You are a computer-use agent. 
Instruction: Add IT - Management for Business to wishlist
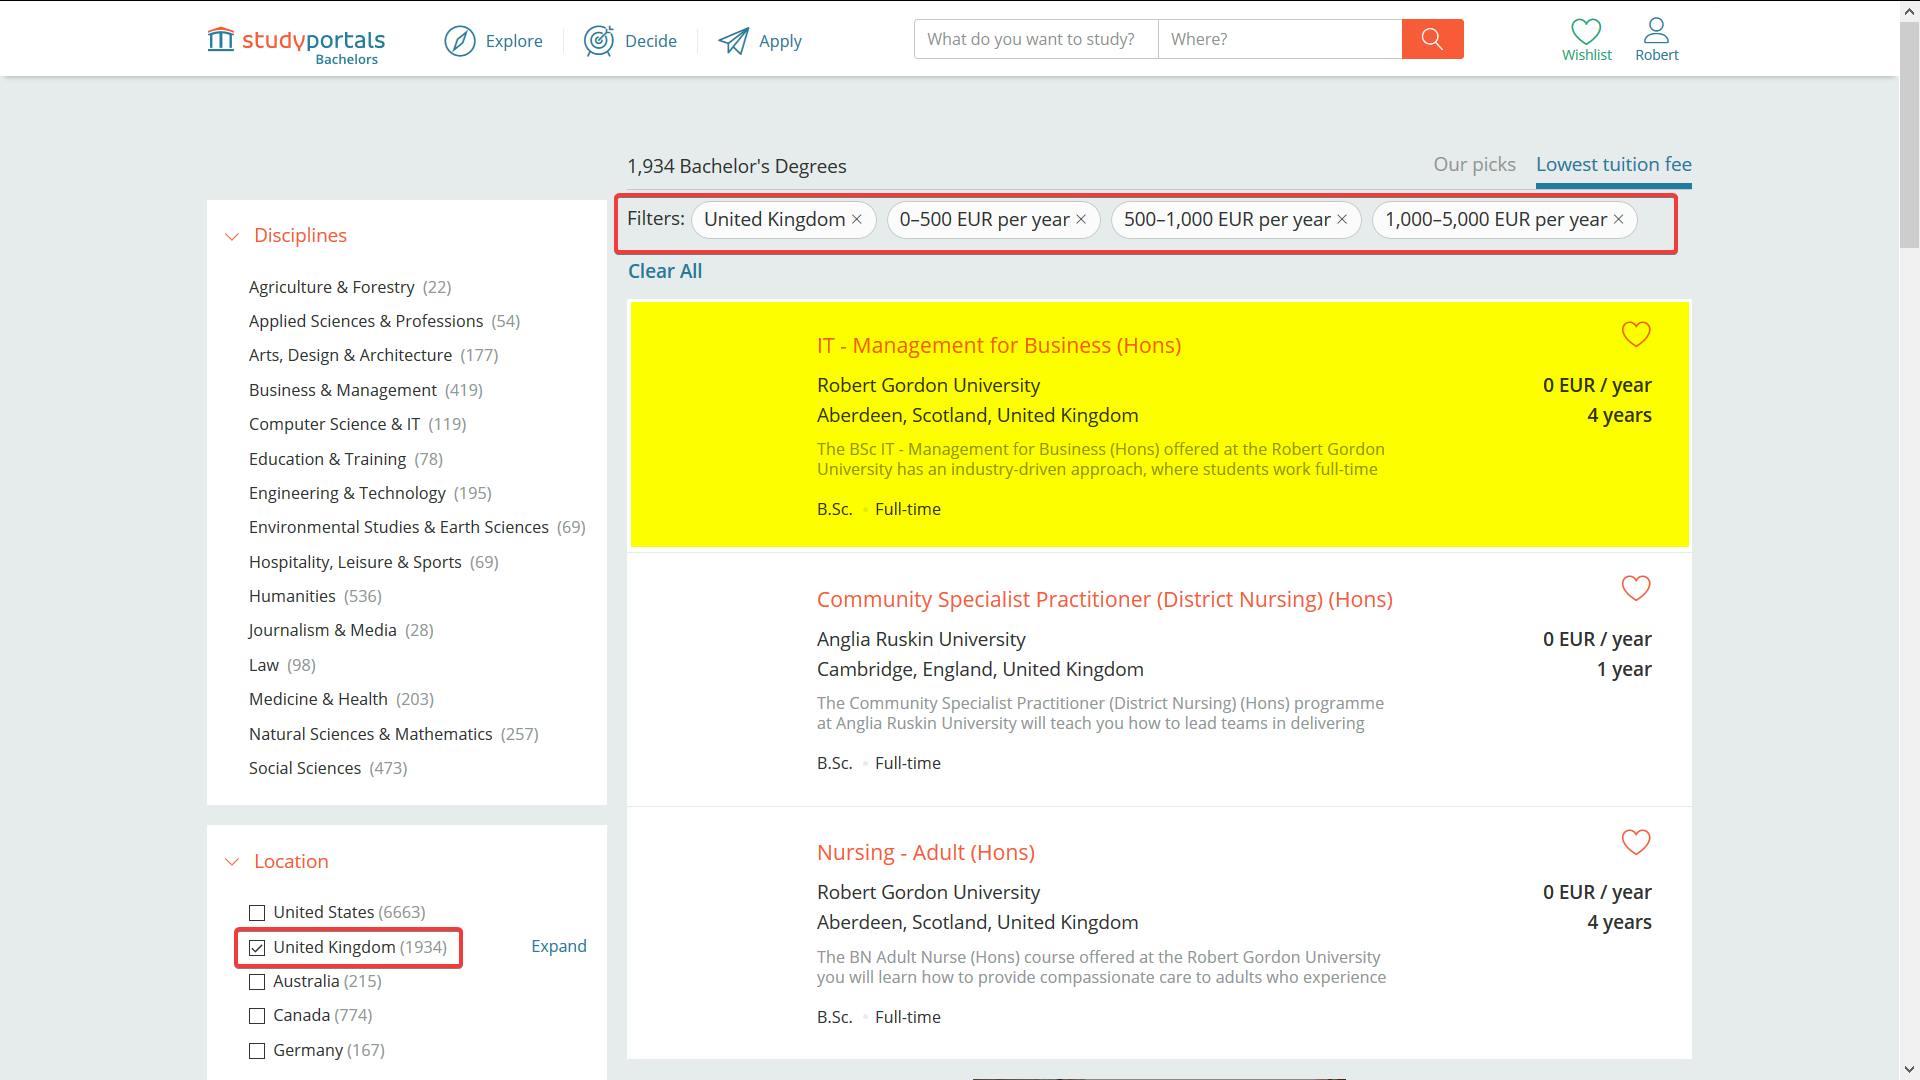coord(1635,334)
